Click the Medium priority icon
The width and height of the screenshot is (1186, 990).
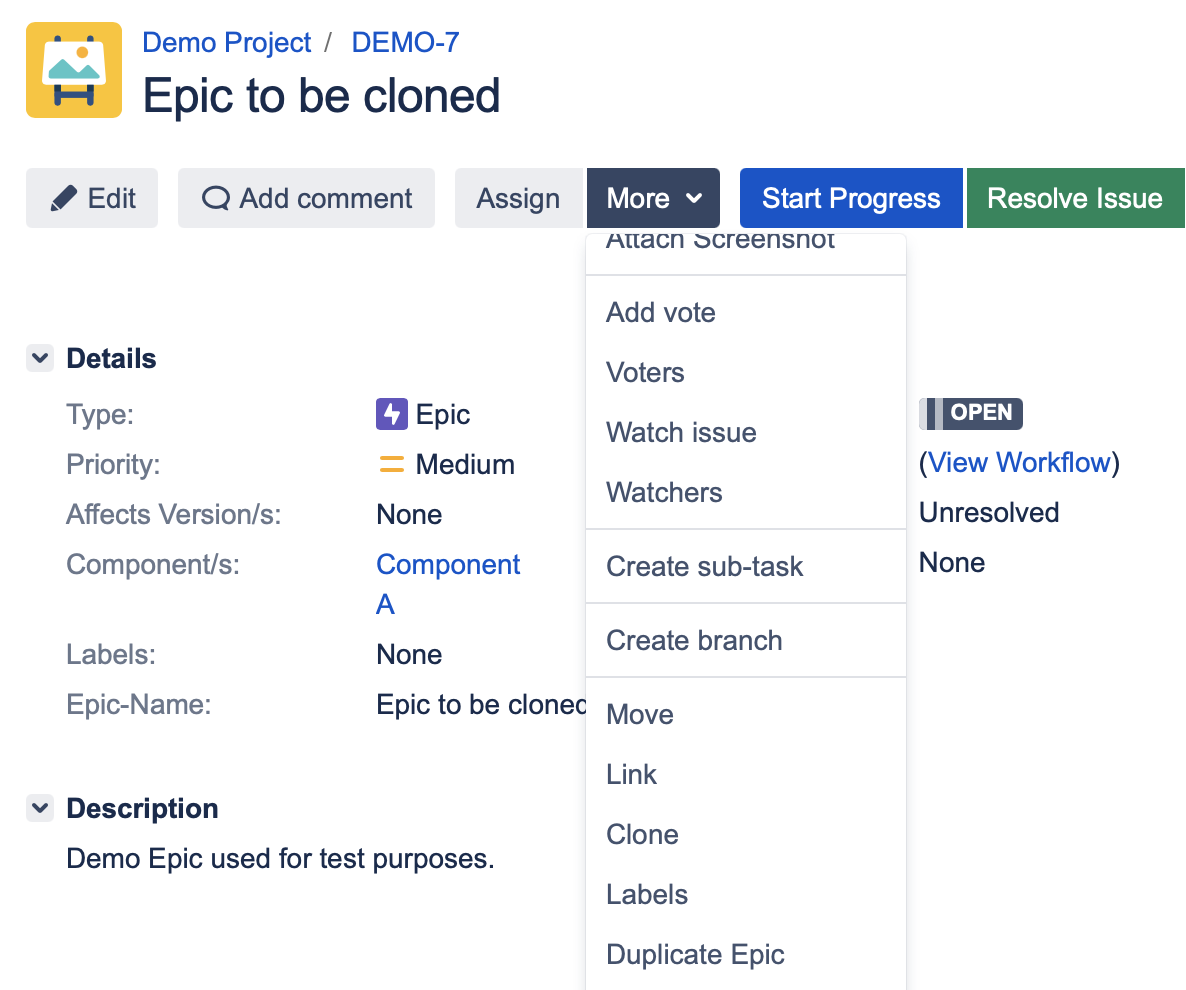click(x=391, y=464)
